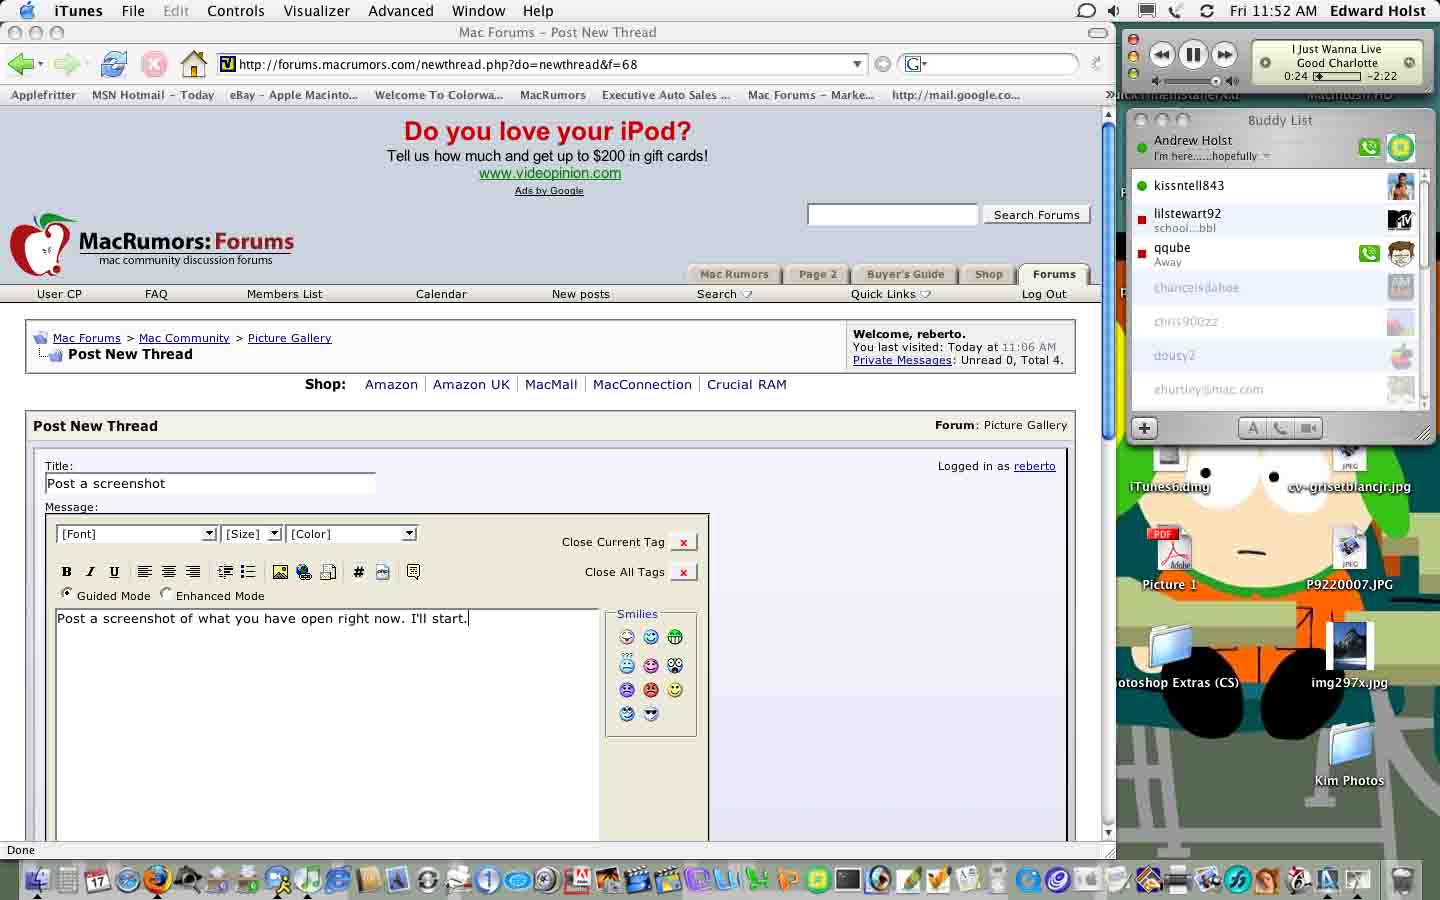1440x900 pixels.
Task: Insert PHP tags into message
Action: (x=382, y=572)
